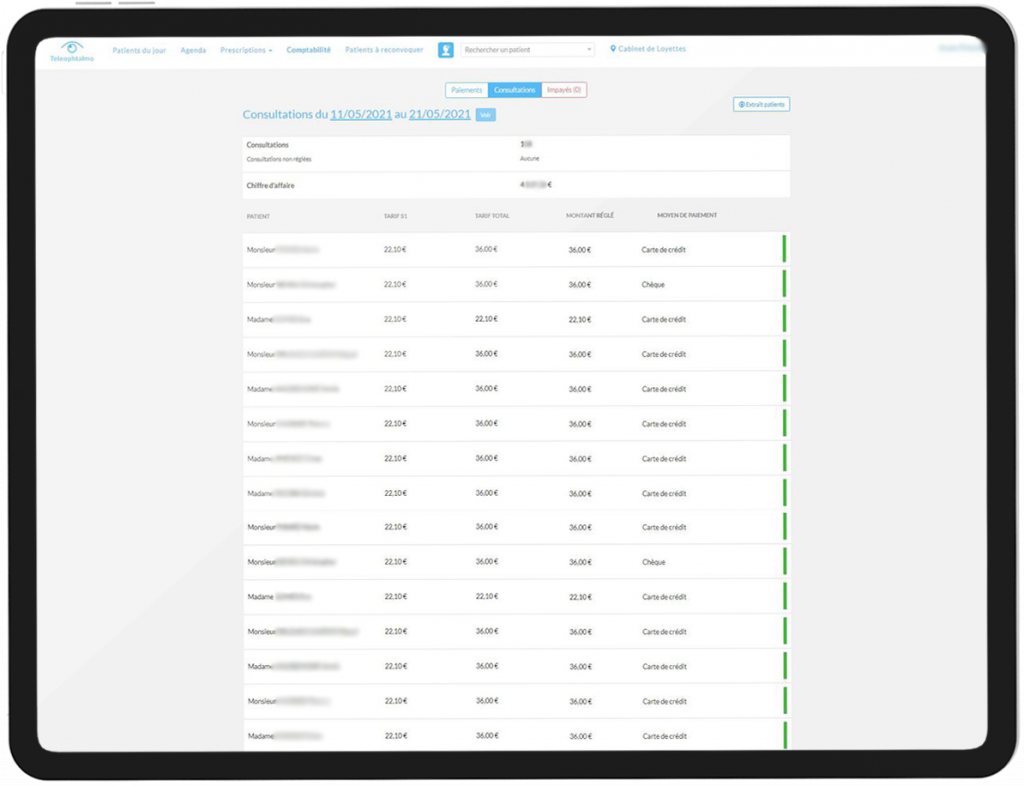This screenshot has width=1024, height=786.
Task: Click the Moyen de paiement column header
Action: [x=686, y=215]
